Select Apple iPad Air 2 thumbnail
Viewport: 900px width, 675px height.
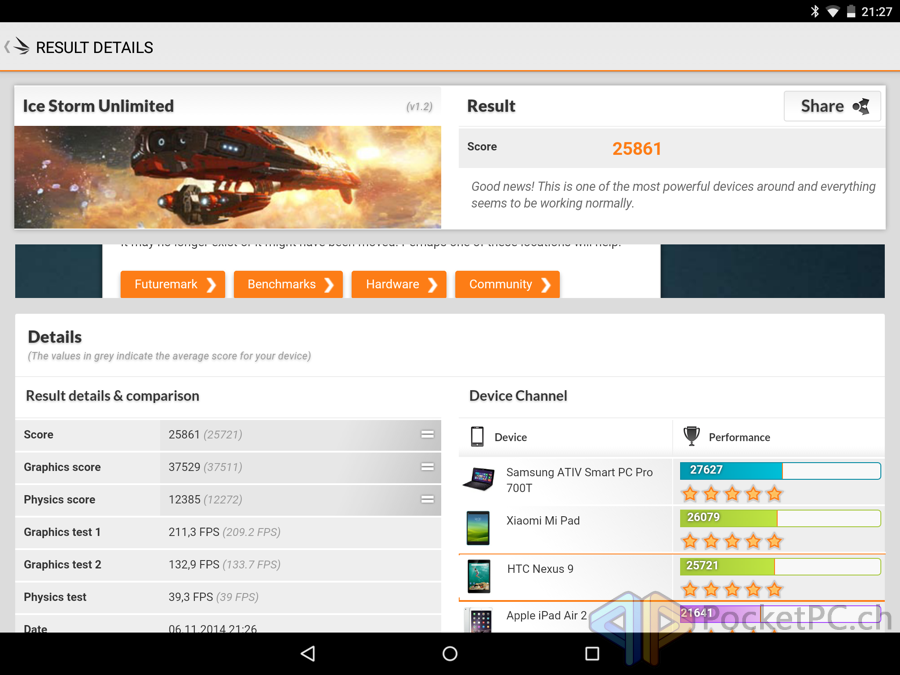(x=480, y=620)
